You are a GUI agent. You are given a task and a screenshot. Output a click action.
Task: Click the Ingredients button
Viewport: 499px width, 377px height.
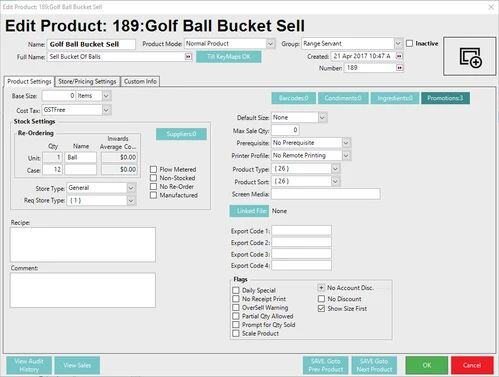(x=395, y=98)
